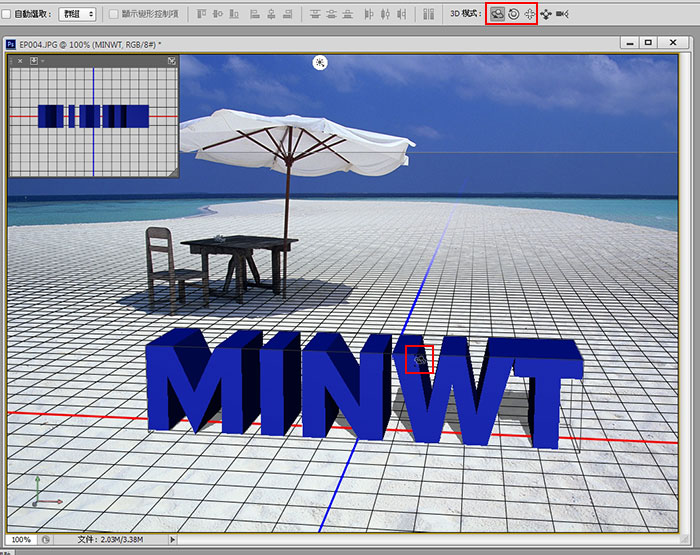Click the status bar preview icon beside zoom
The height and width of the screenshot is (555, 700).
pyautogui.click(x=46, y=540)
